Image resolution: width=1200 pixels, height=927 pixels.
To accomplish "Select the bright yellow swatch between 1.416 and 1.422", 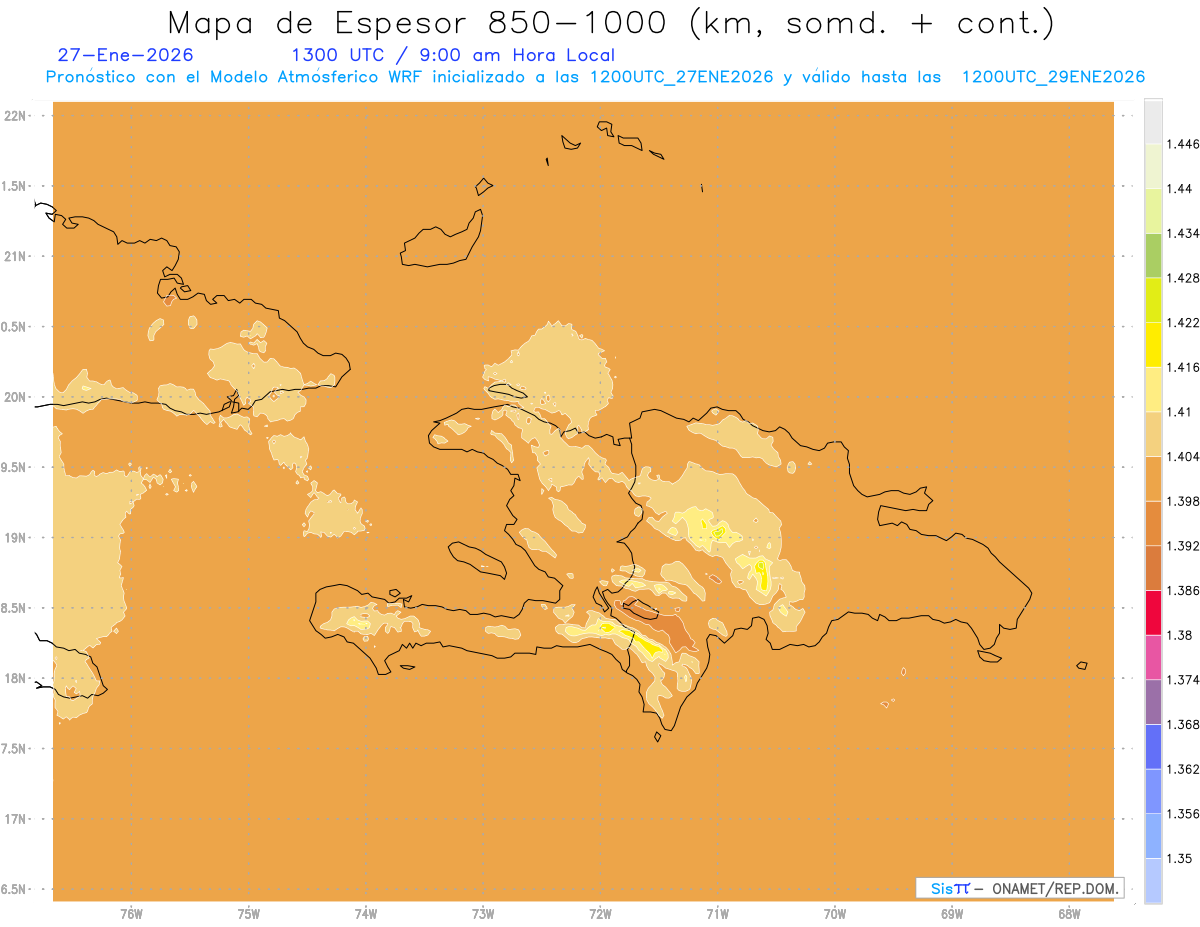I will [x=1153, y=344].
